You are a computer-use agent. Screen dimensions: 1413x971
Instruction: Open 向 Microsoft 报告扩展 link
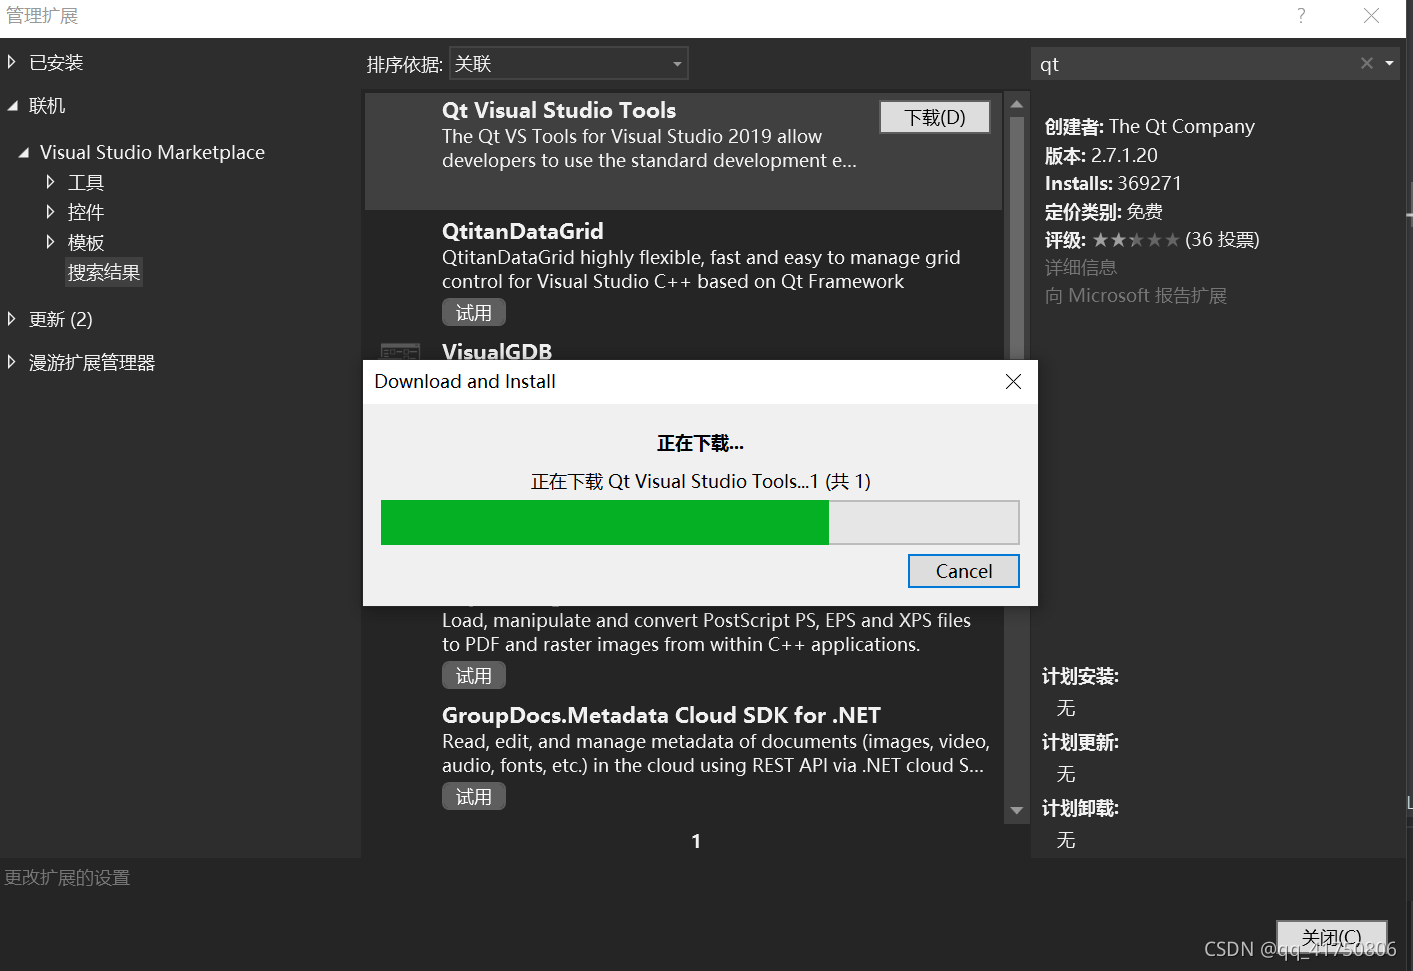coord(1136,296)
